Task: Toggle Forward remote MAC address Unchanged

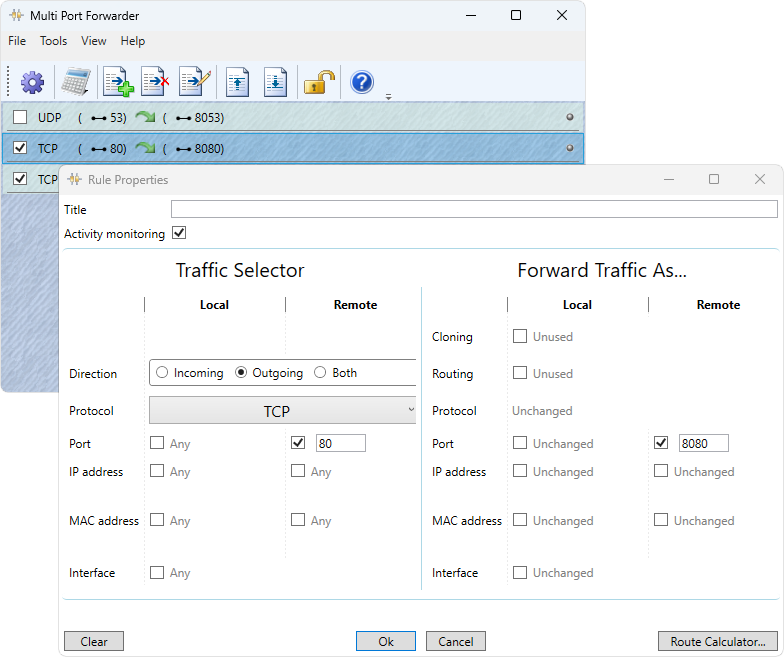Action: [661, 520]
